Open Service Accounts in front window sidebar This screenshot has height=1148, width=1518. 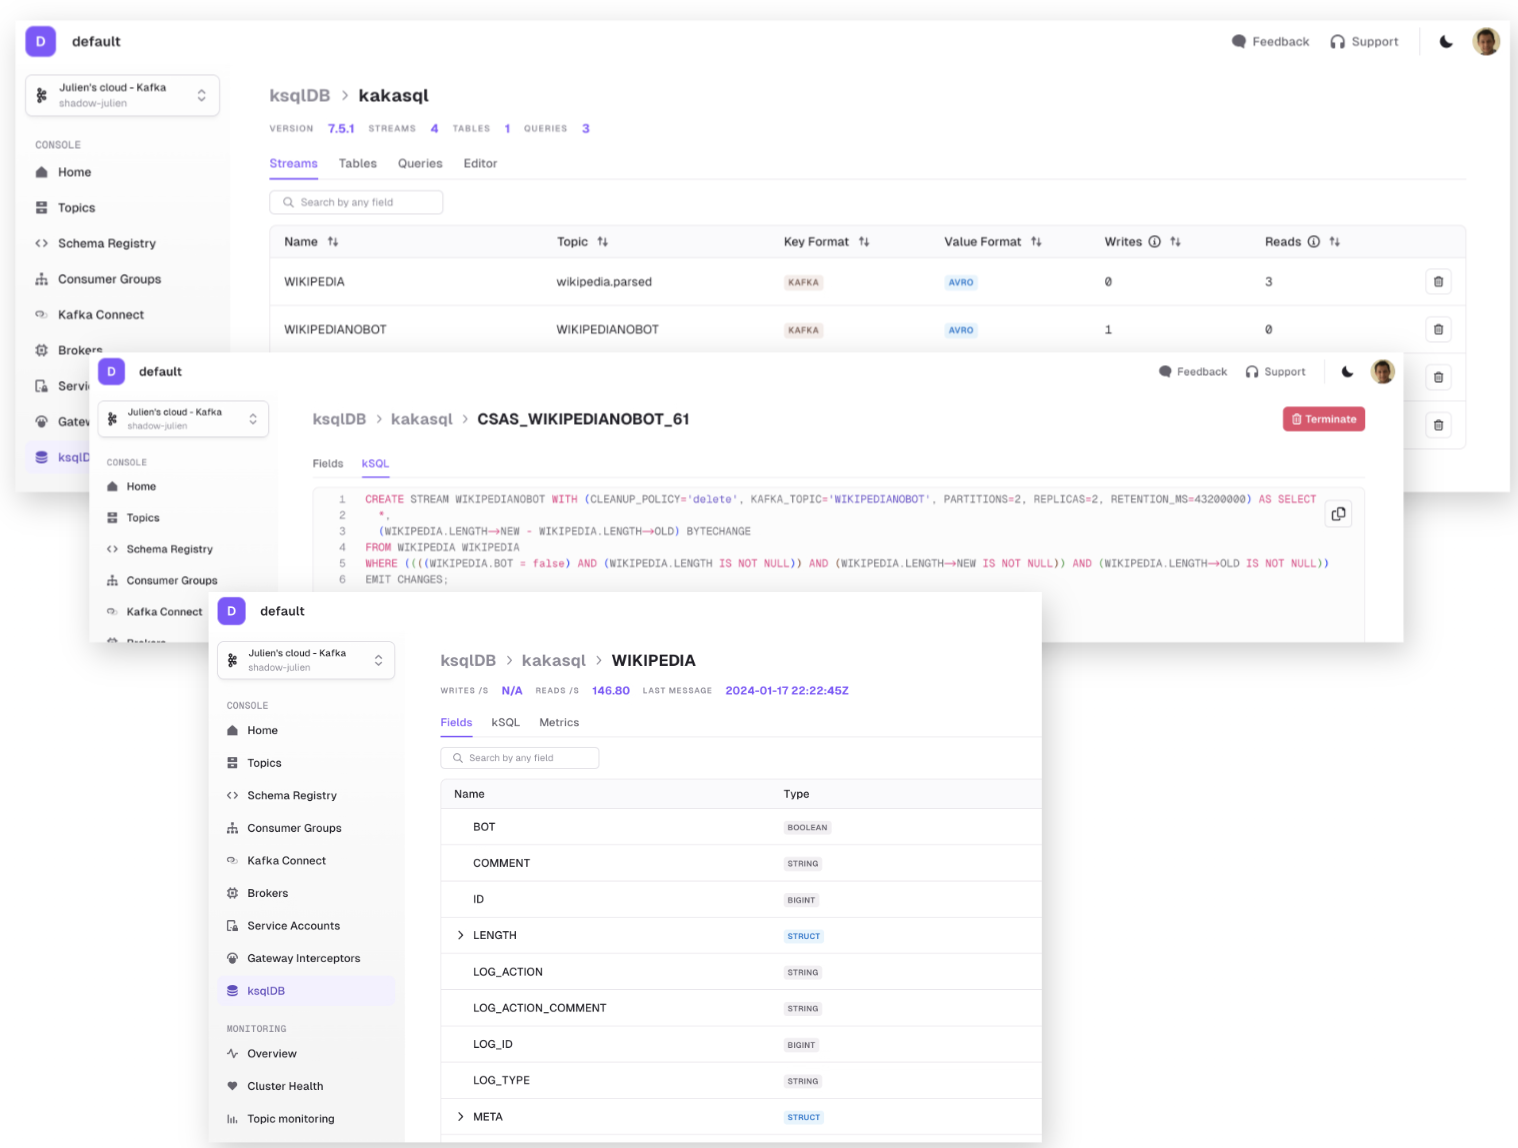pyautogui.click(x=306, y=926)
